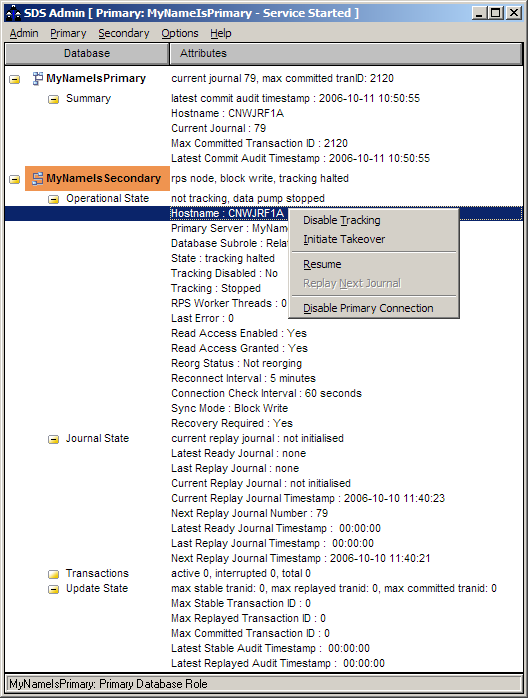
Task: Collapse the Summary section
Action: (x=53, y=99)
